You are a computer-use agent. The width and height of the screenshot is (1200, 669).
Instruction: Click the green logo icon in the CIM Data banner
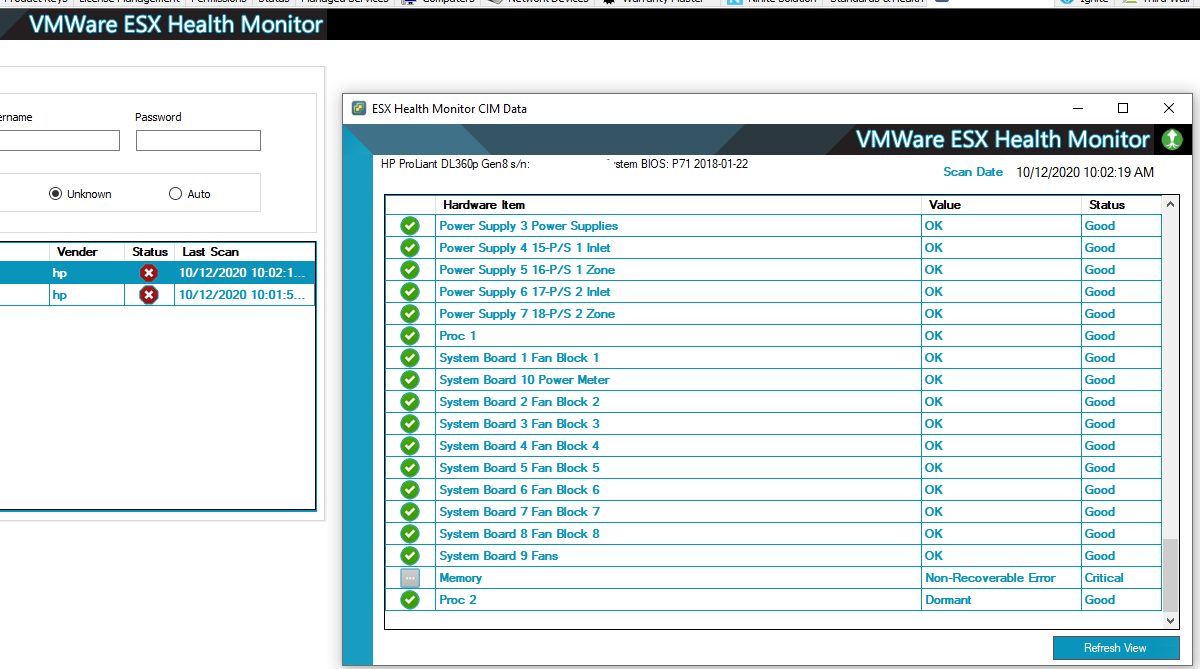(1172, 140)
